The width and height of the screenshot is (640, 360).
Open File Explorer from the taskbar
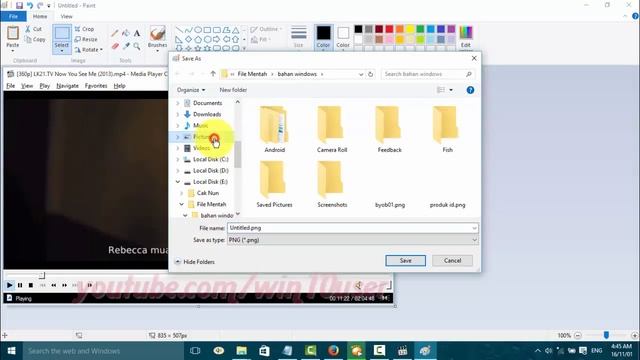(242, 351)
